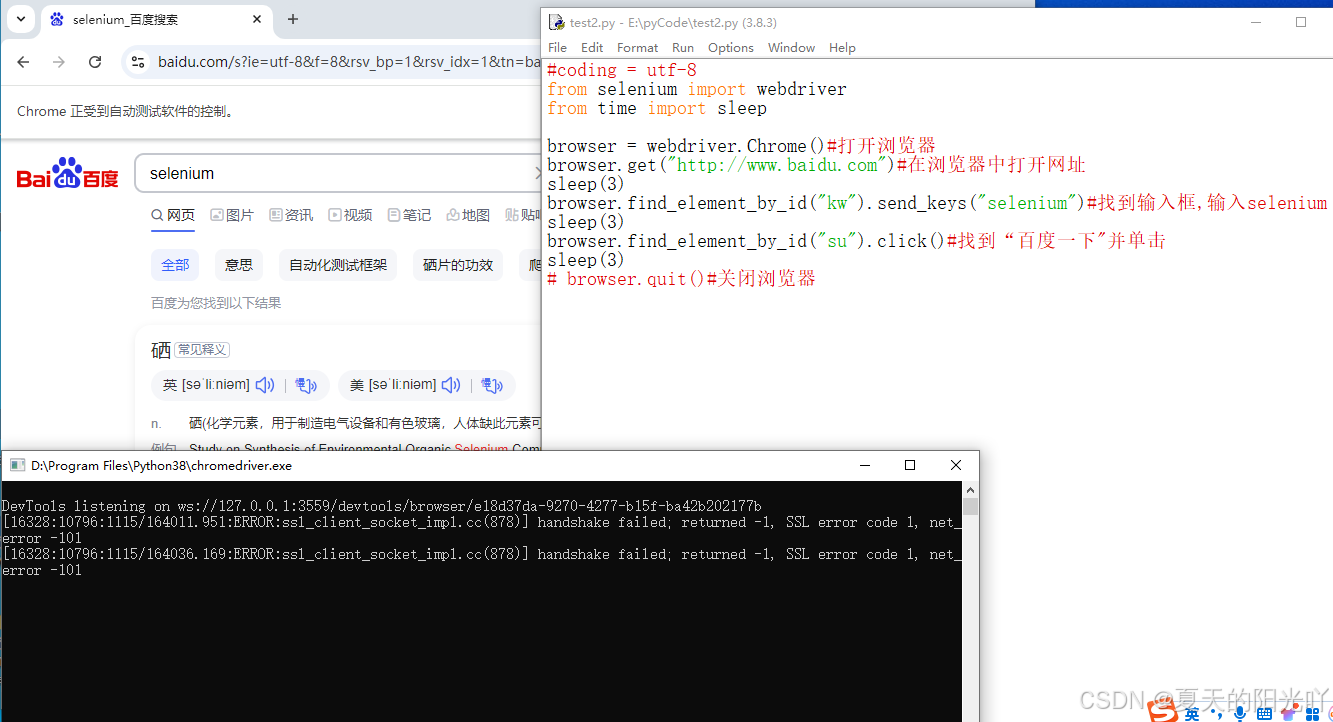
Task: Click the webdriver.Chrome() code line
Action: (x=741, y=146)
